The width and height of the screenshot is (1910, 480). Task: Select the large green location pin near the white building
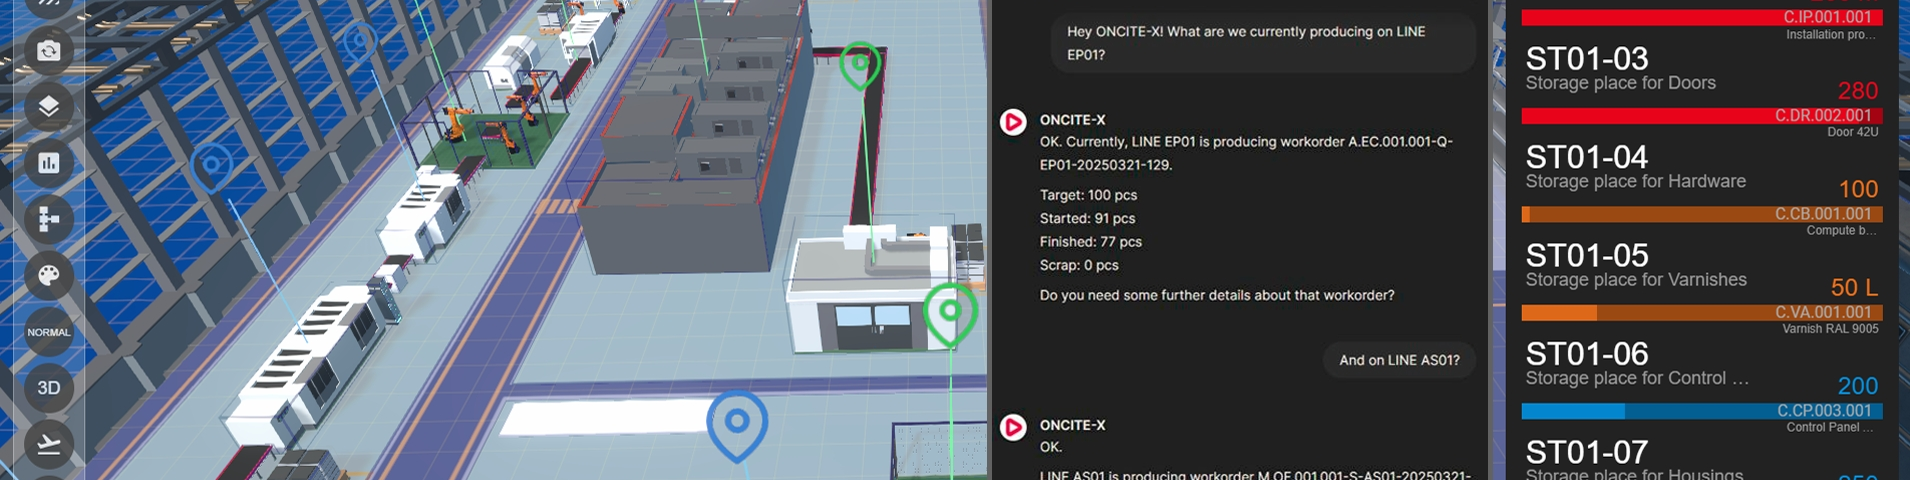(x=949, y=313)
